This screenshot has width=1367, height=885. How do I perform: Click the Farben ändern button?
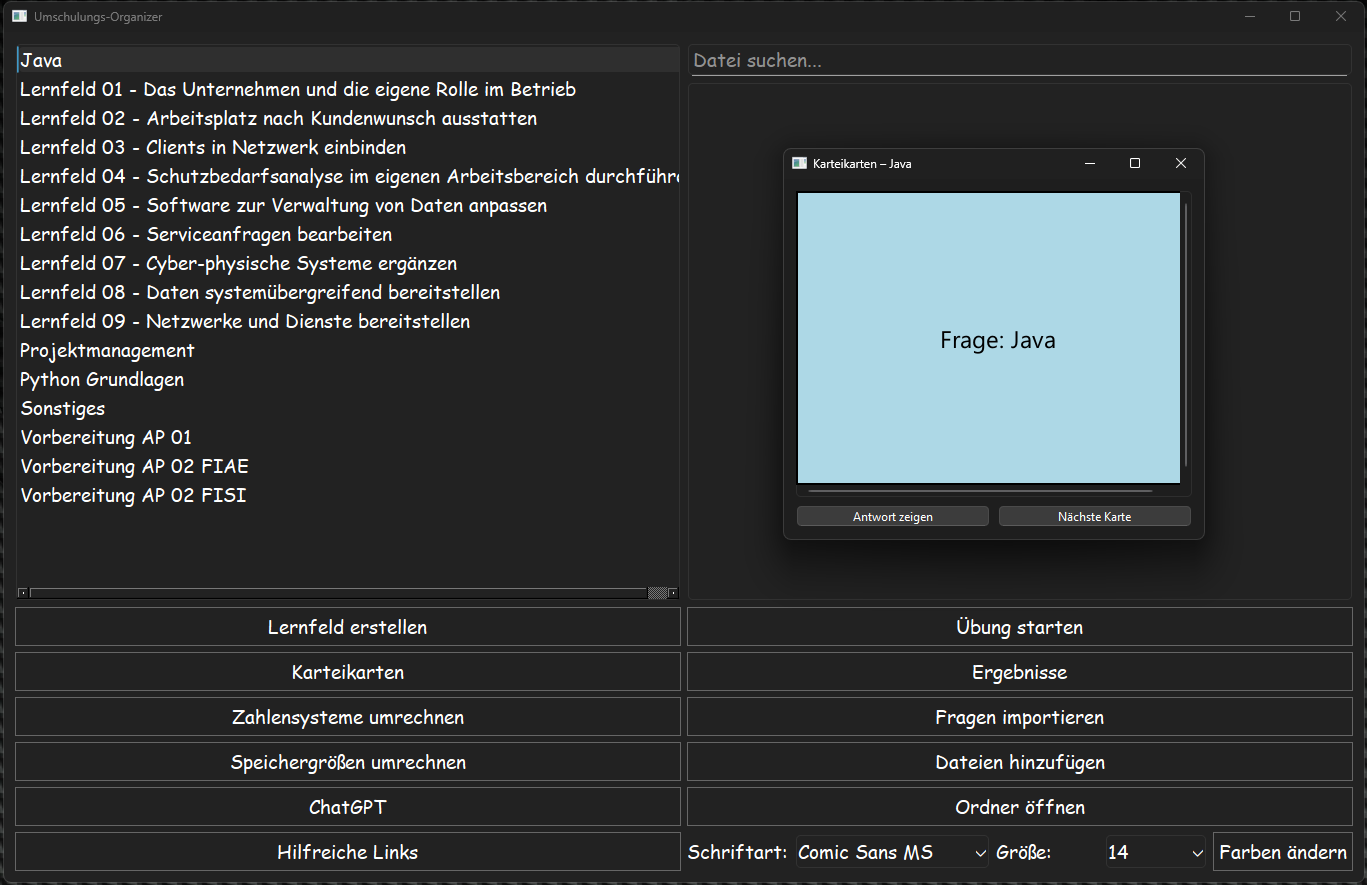coord(1283,852)
